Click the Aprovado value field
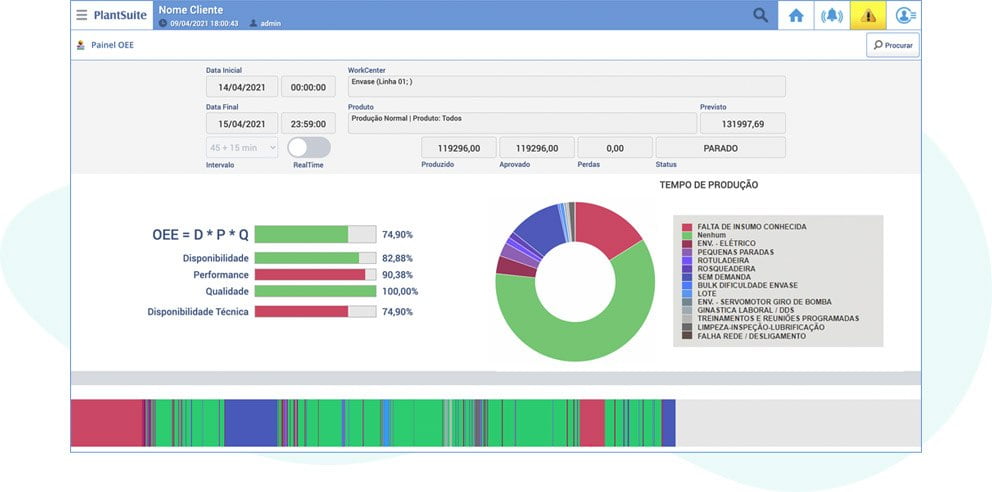The width and height of the screenshot is (992, 492). pyautogui.click(x=536, y=148)
